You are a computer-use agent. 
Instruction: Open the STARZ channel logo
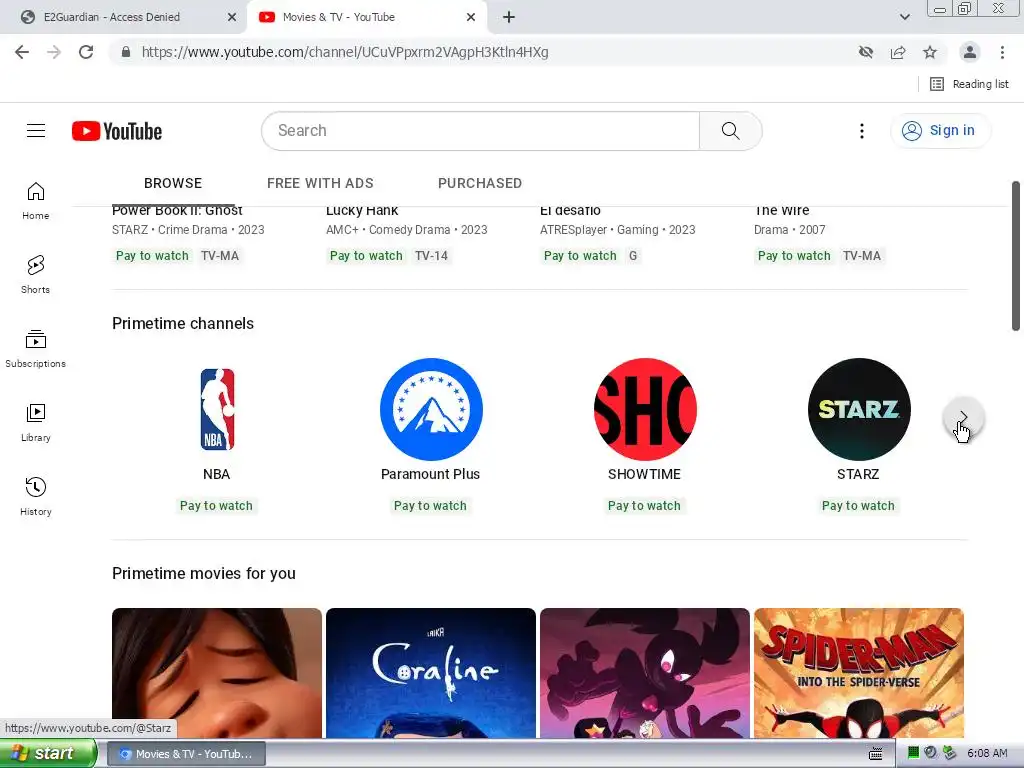[859, 409]
